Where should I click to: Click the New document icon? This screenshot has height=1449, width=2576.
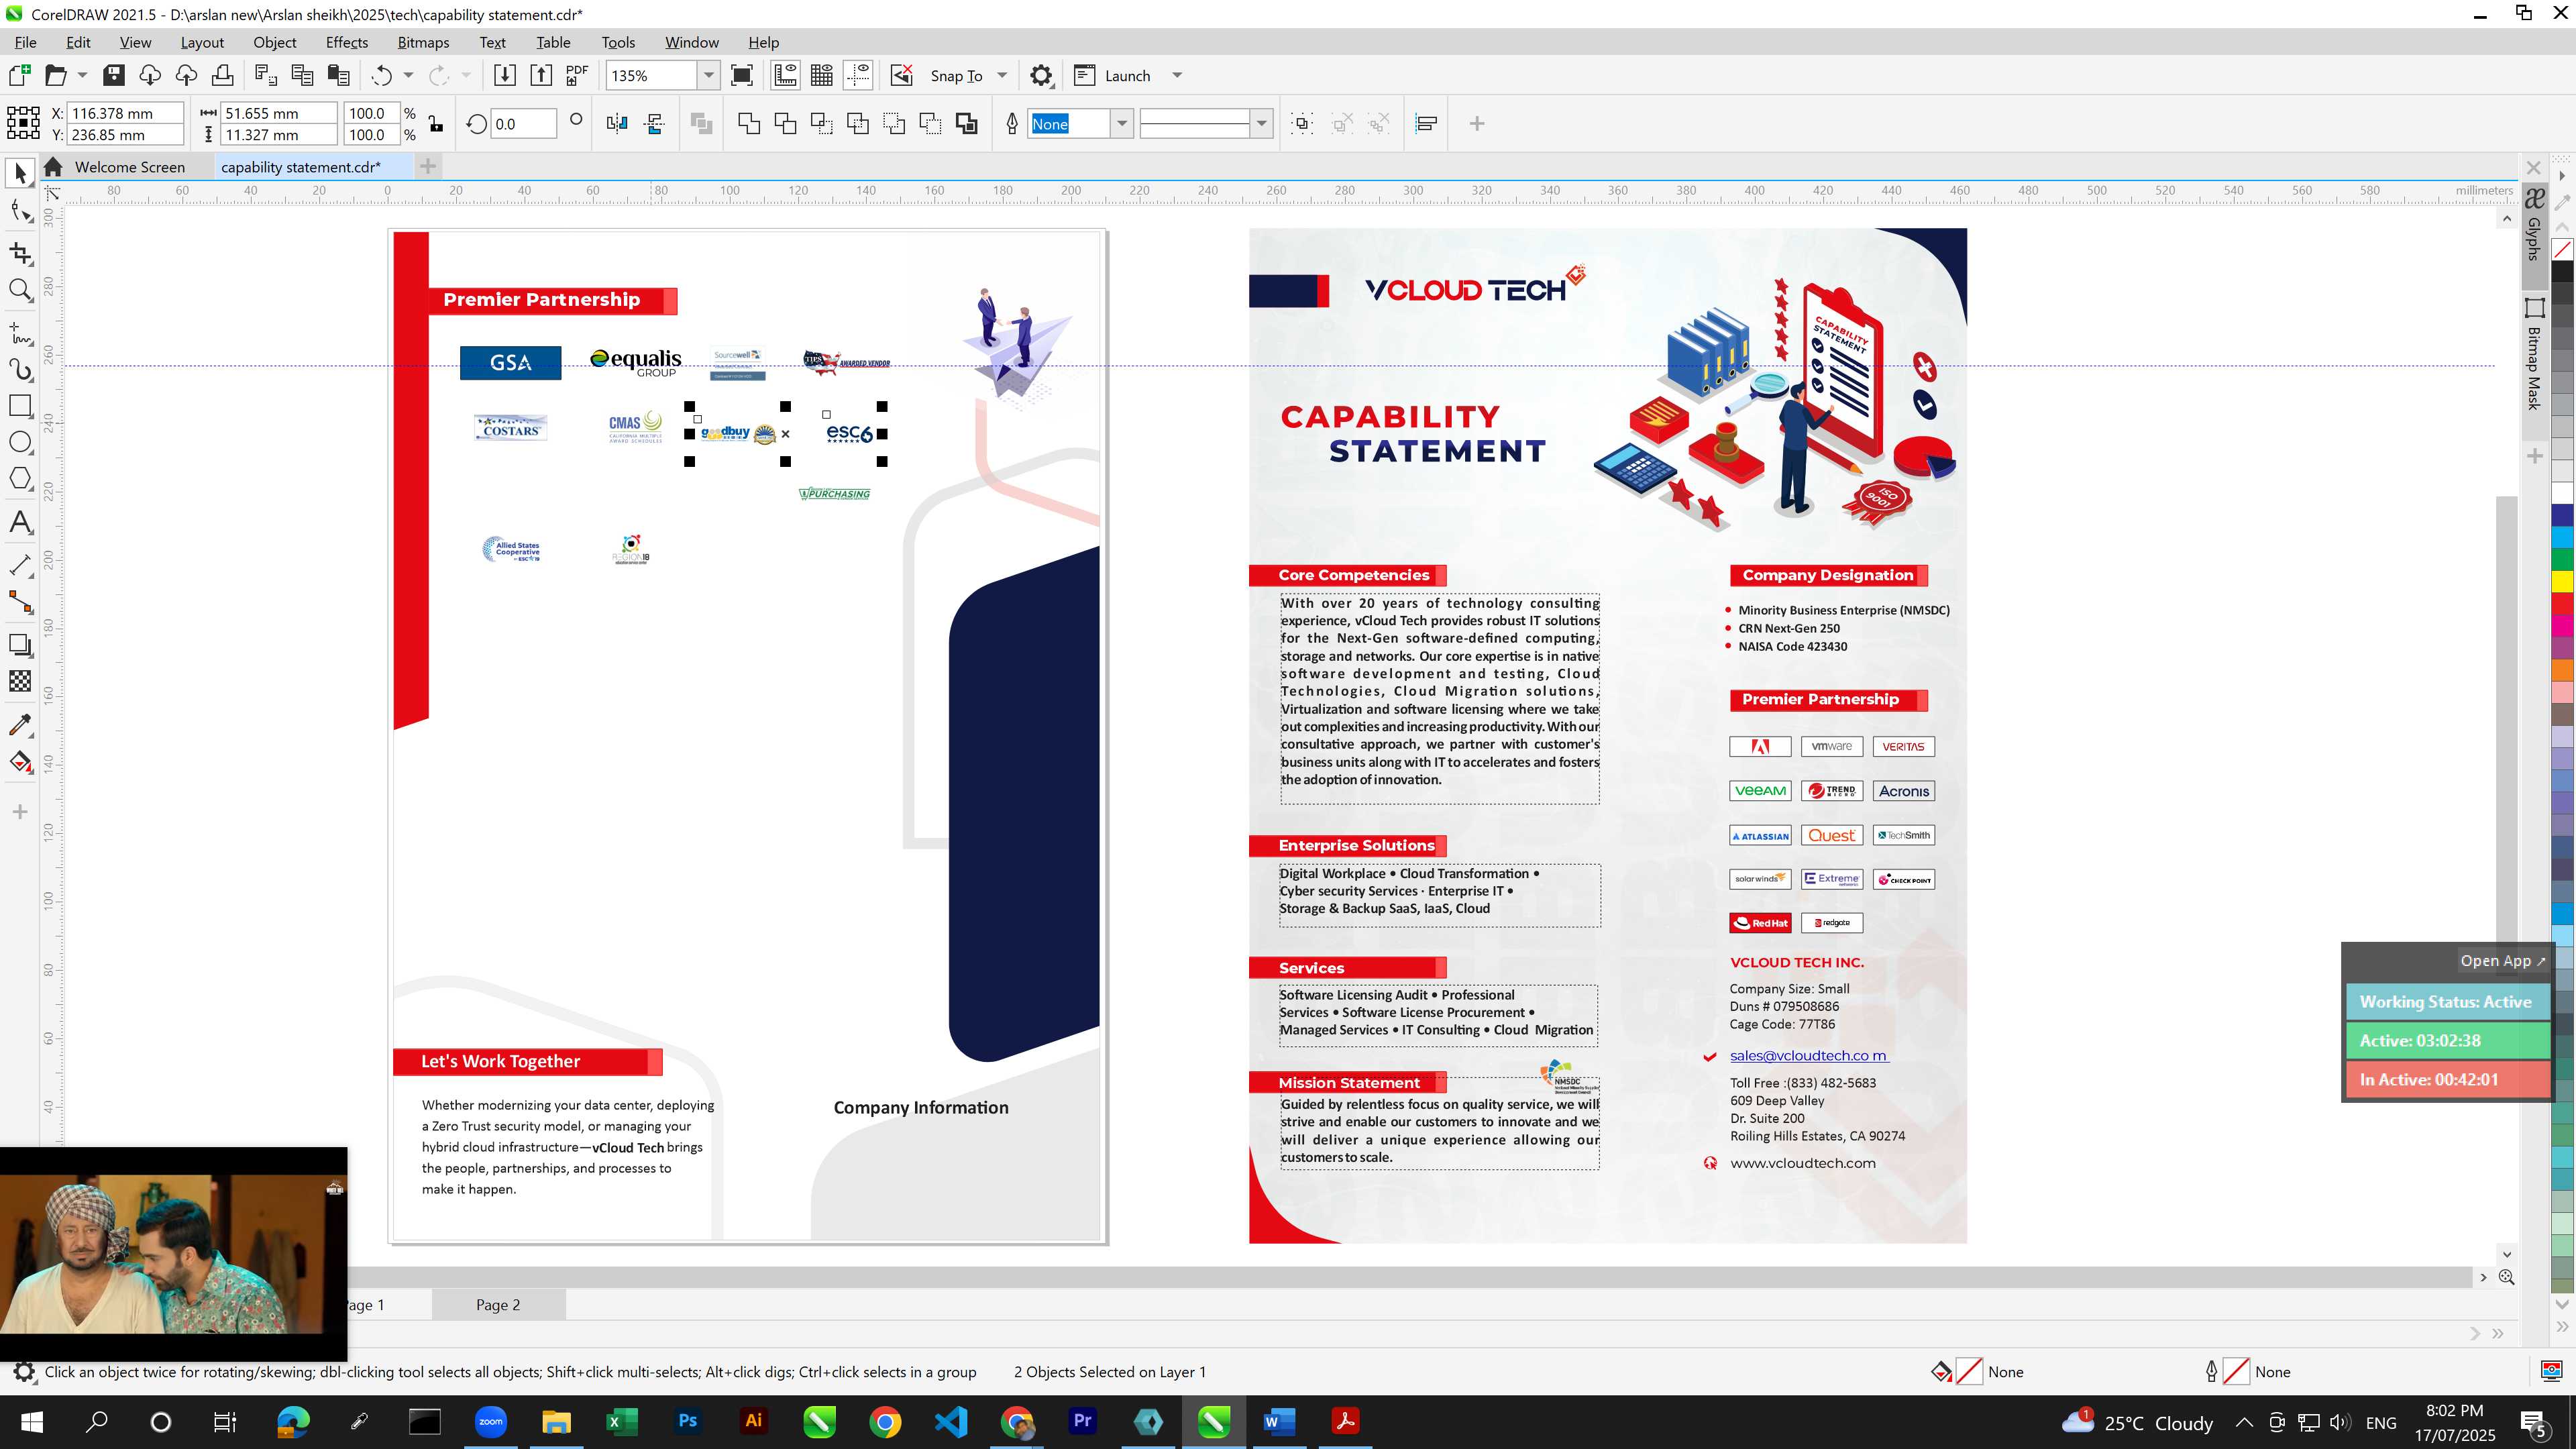click(19, 75)
